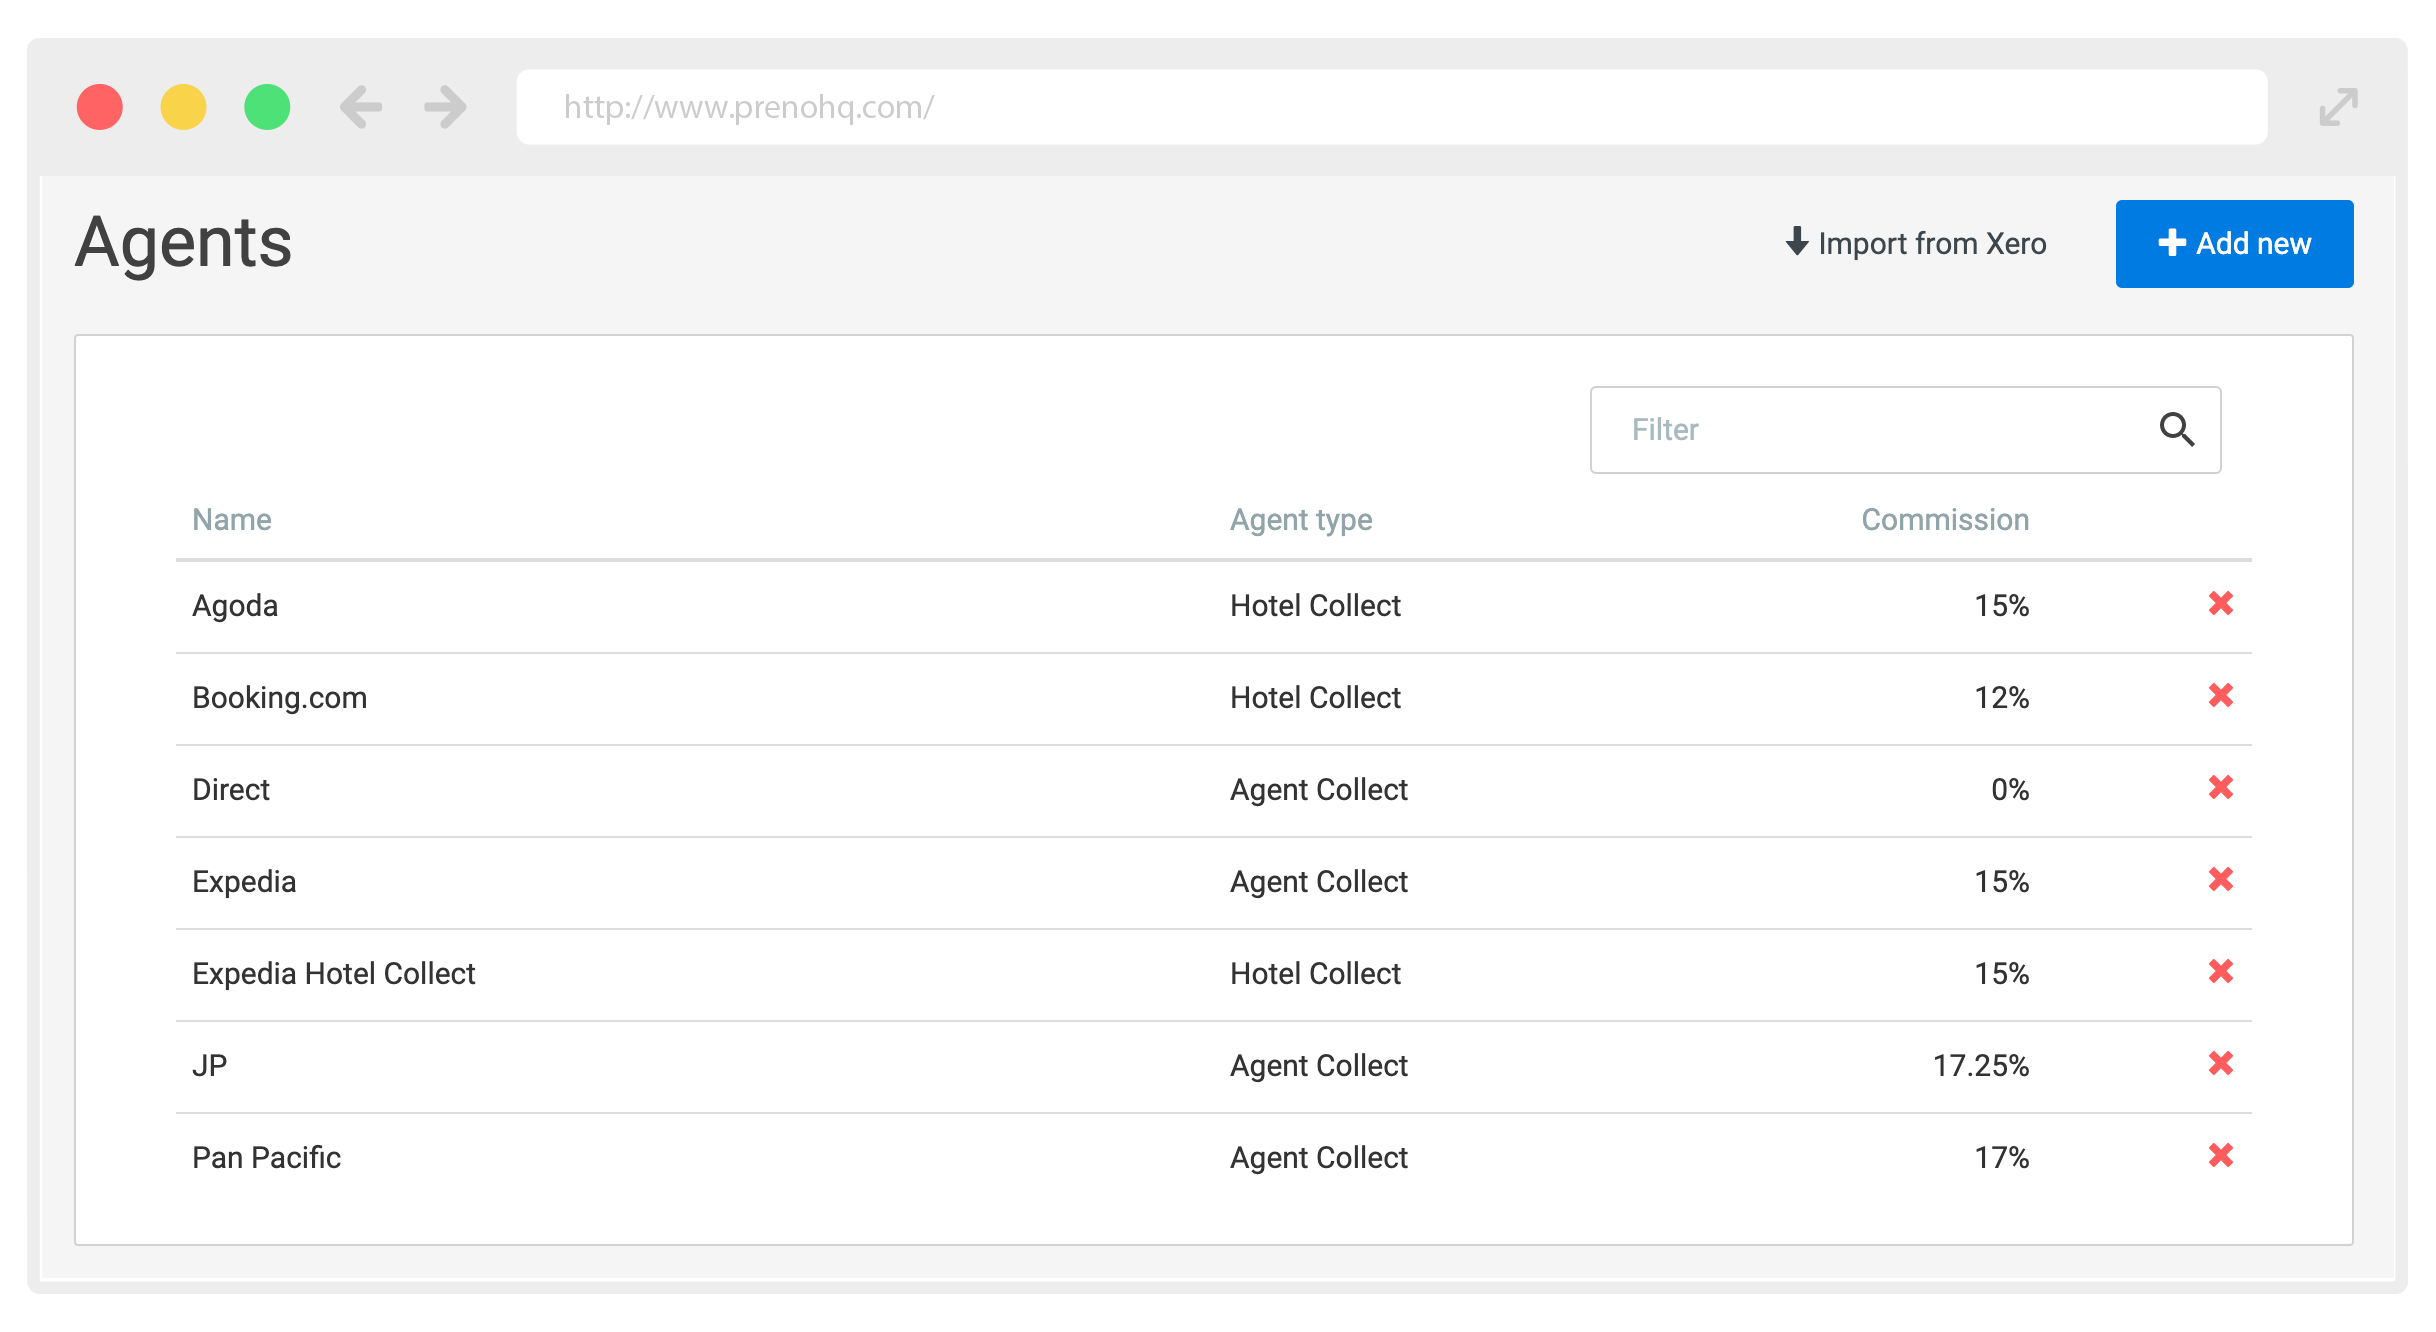Click the 17% commission for Pan Pacific

[2001, 1158]
